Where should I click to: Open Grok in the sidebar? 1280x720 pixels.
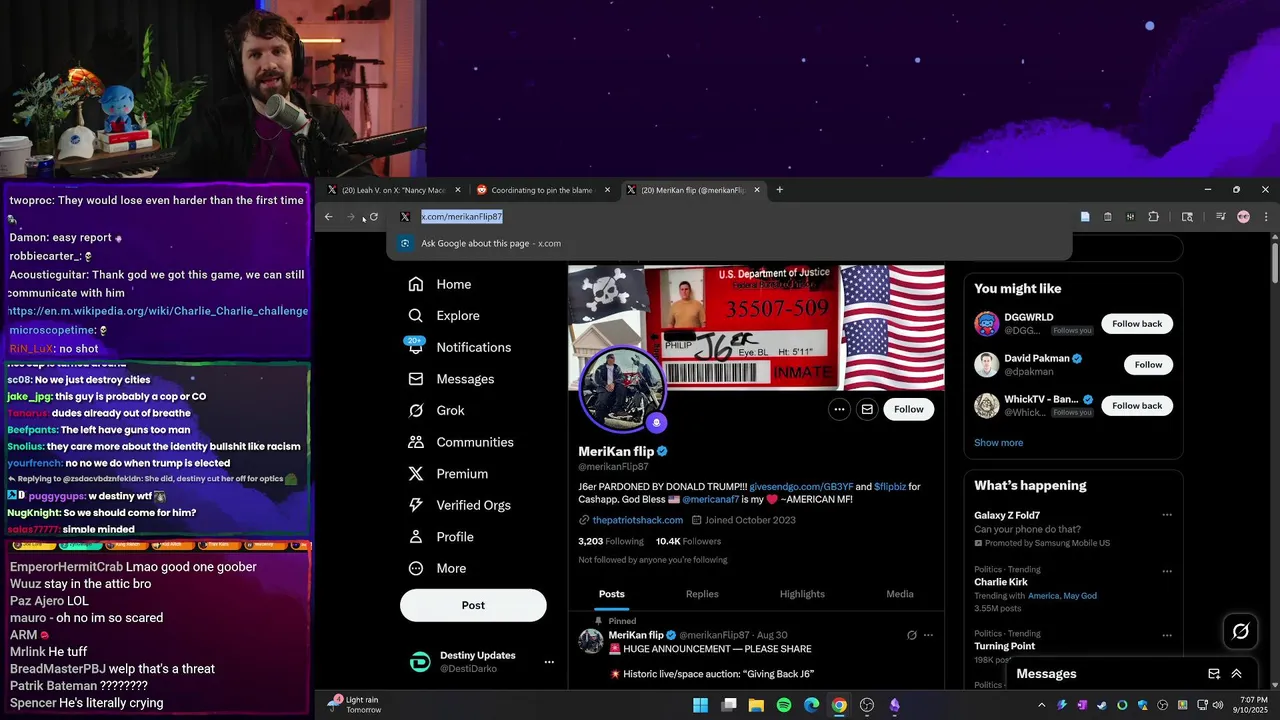[x=436, y=410]
